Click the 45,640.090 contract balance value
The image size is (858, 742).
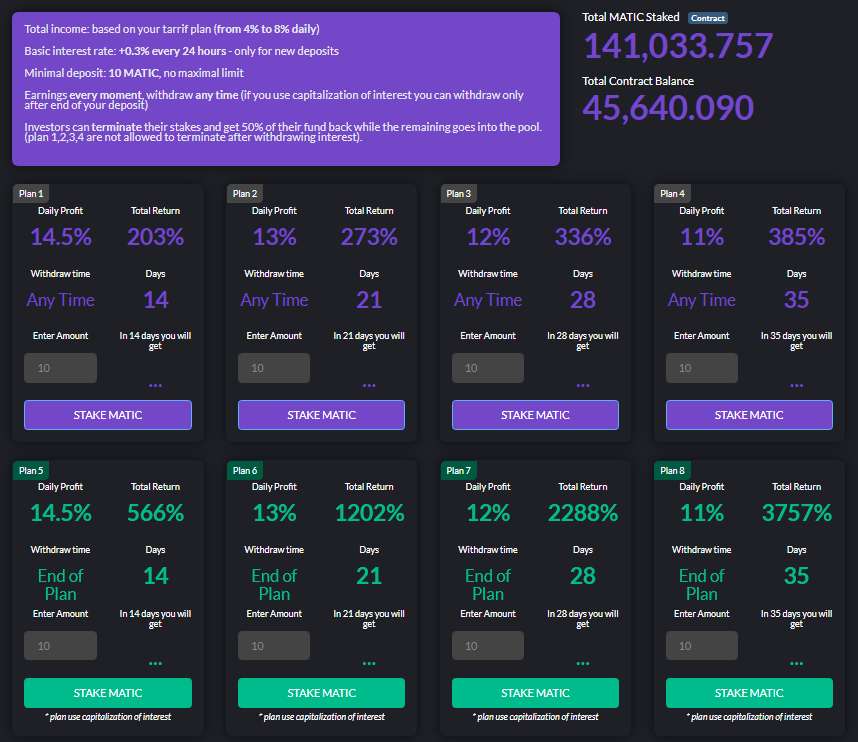[668, 108]
